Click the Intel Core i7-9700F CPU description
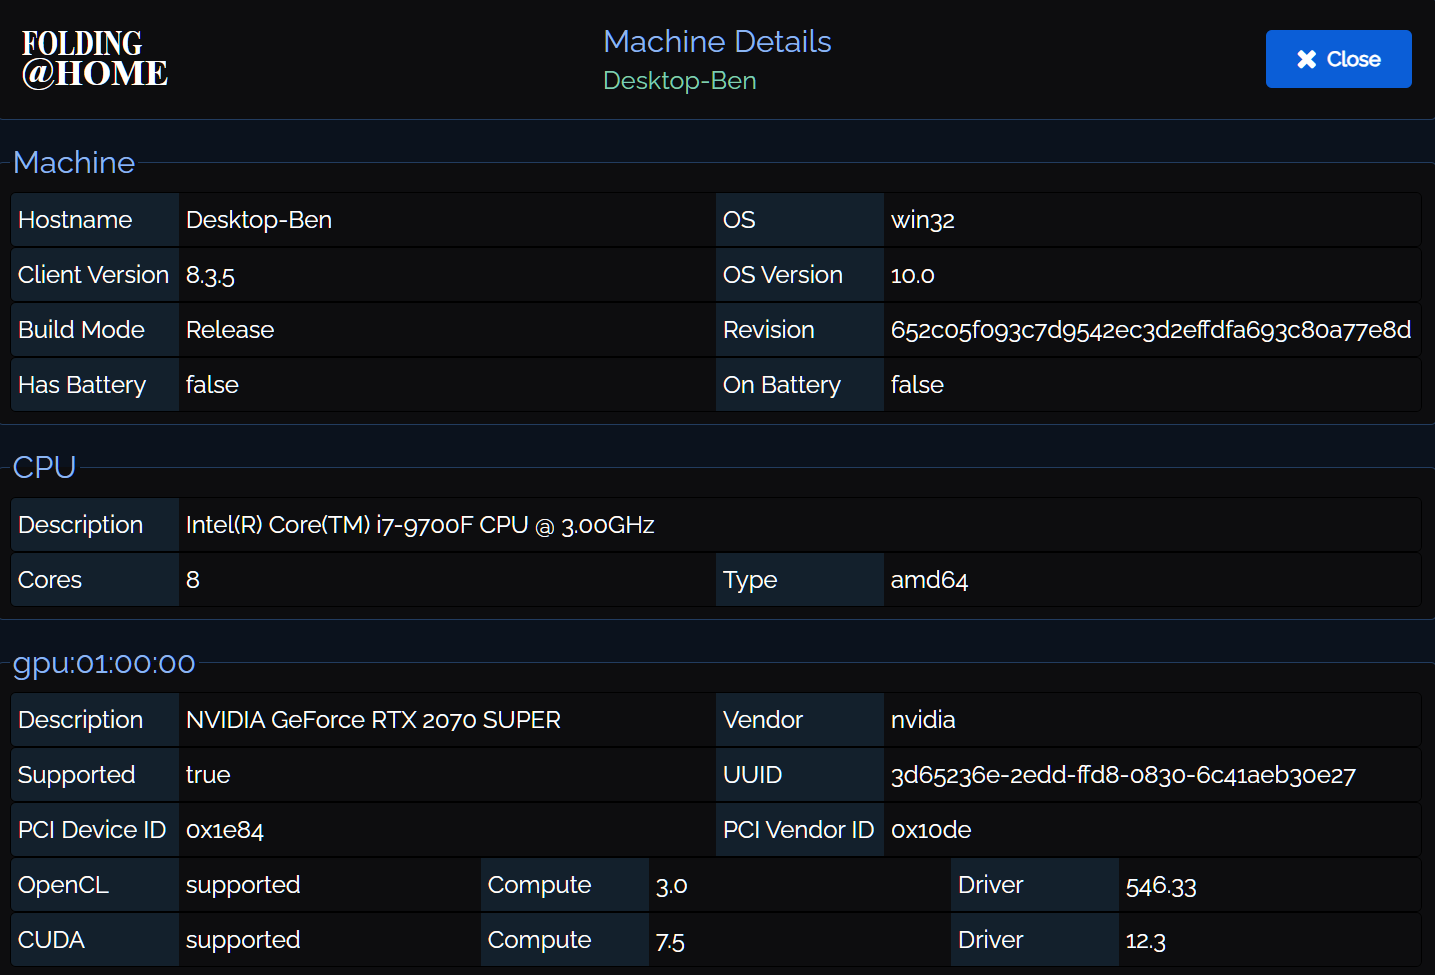Screen dimensions: 1435x975 (x=420, y=525)
